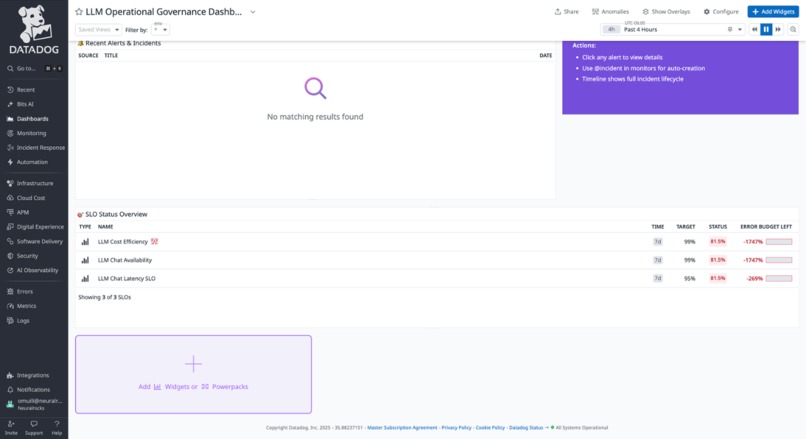Screen dimensions: 806x439
Task: Click error budget bar for LLM Chat Availability
Action: pyautogui.click(x=779, y=260)
